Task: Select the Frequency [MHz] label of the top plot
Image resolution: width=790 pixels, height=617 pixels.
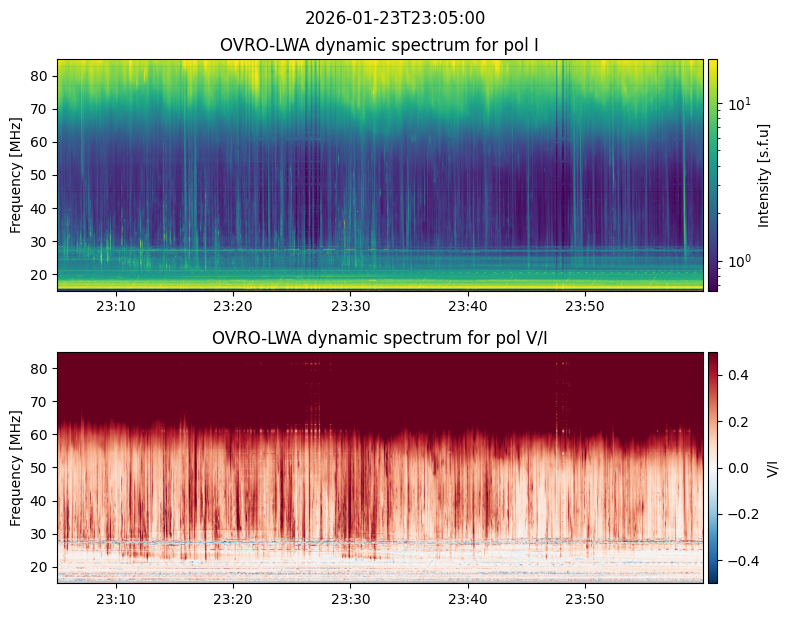Action: 16,175
